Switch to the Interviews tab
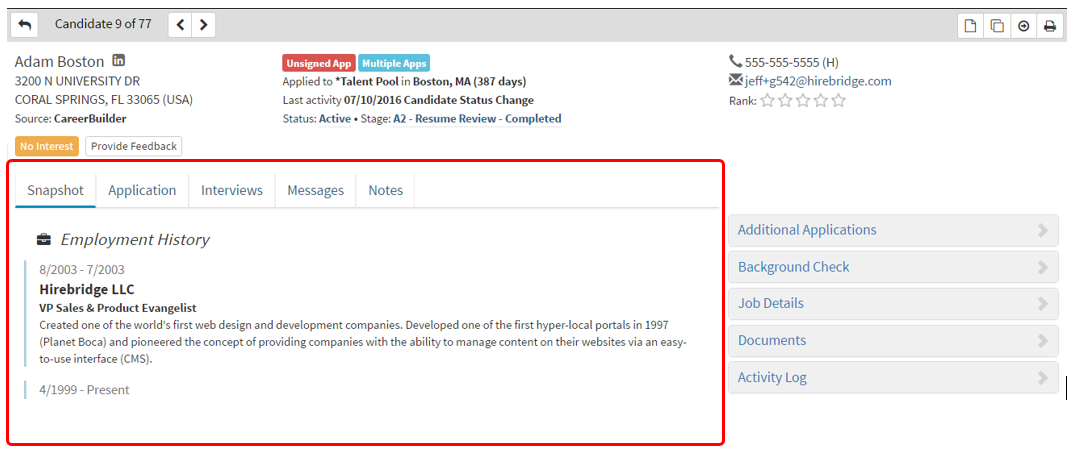Screen dimensions: 1071x452 pos(232,190)
